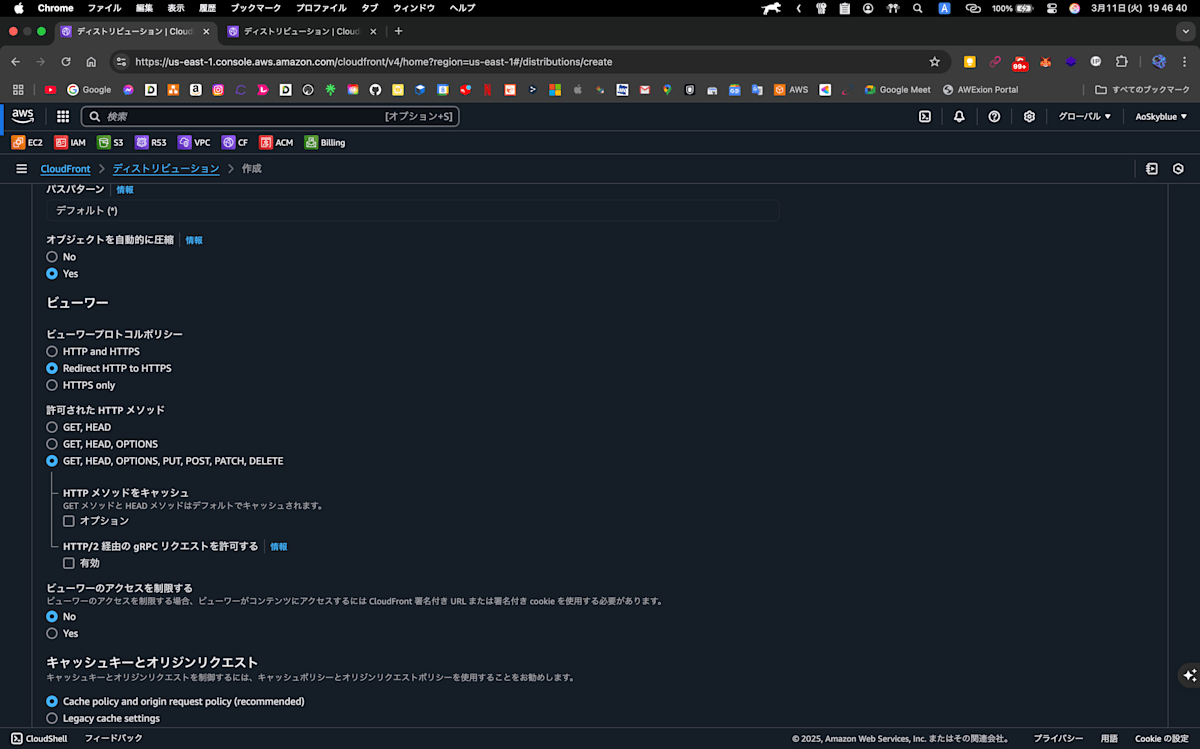The height and width of the screenshot is (749, 1200).
Task: Open the CloudShell icon in top bar
Action: (925, 116)
